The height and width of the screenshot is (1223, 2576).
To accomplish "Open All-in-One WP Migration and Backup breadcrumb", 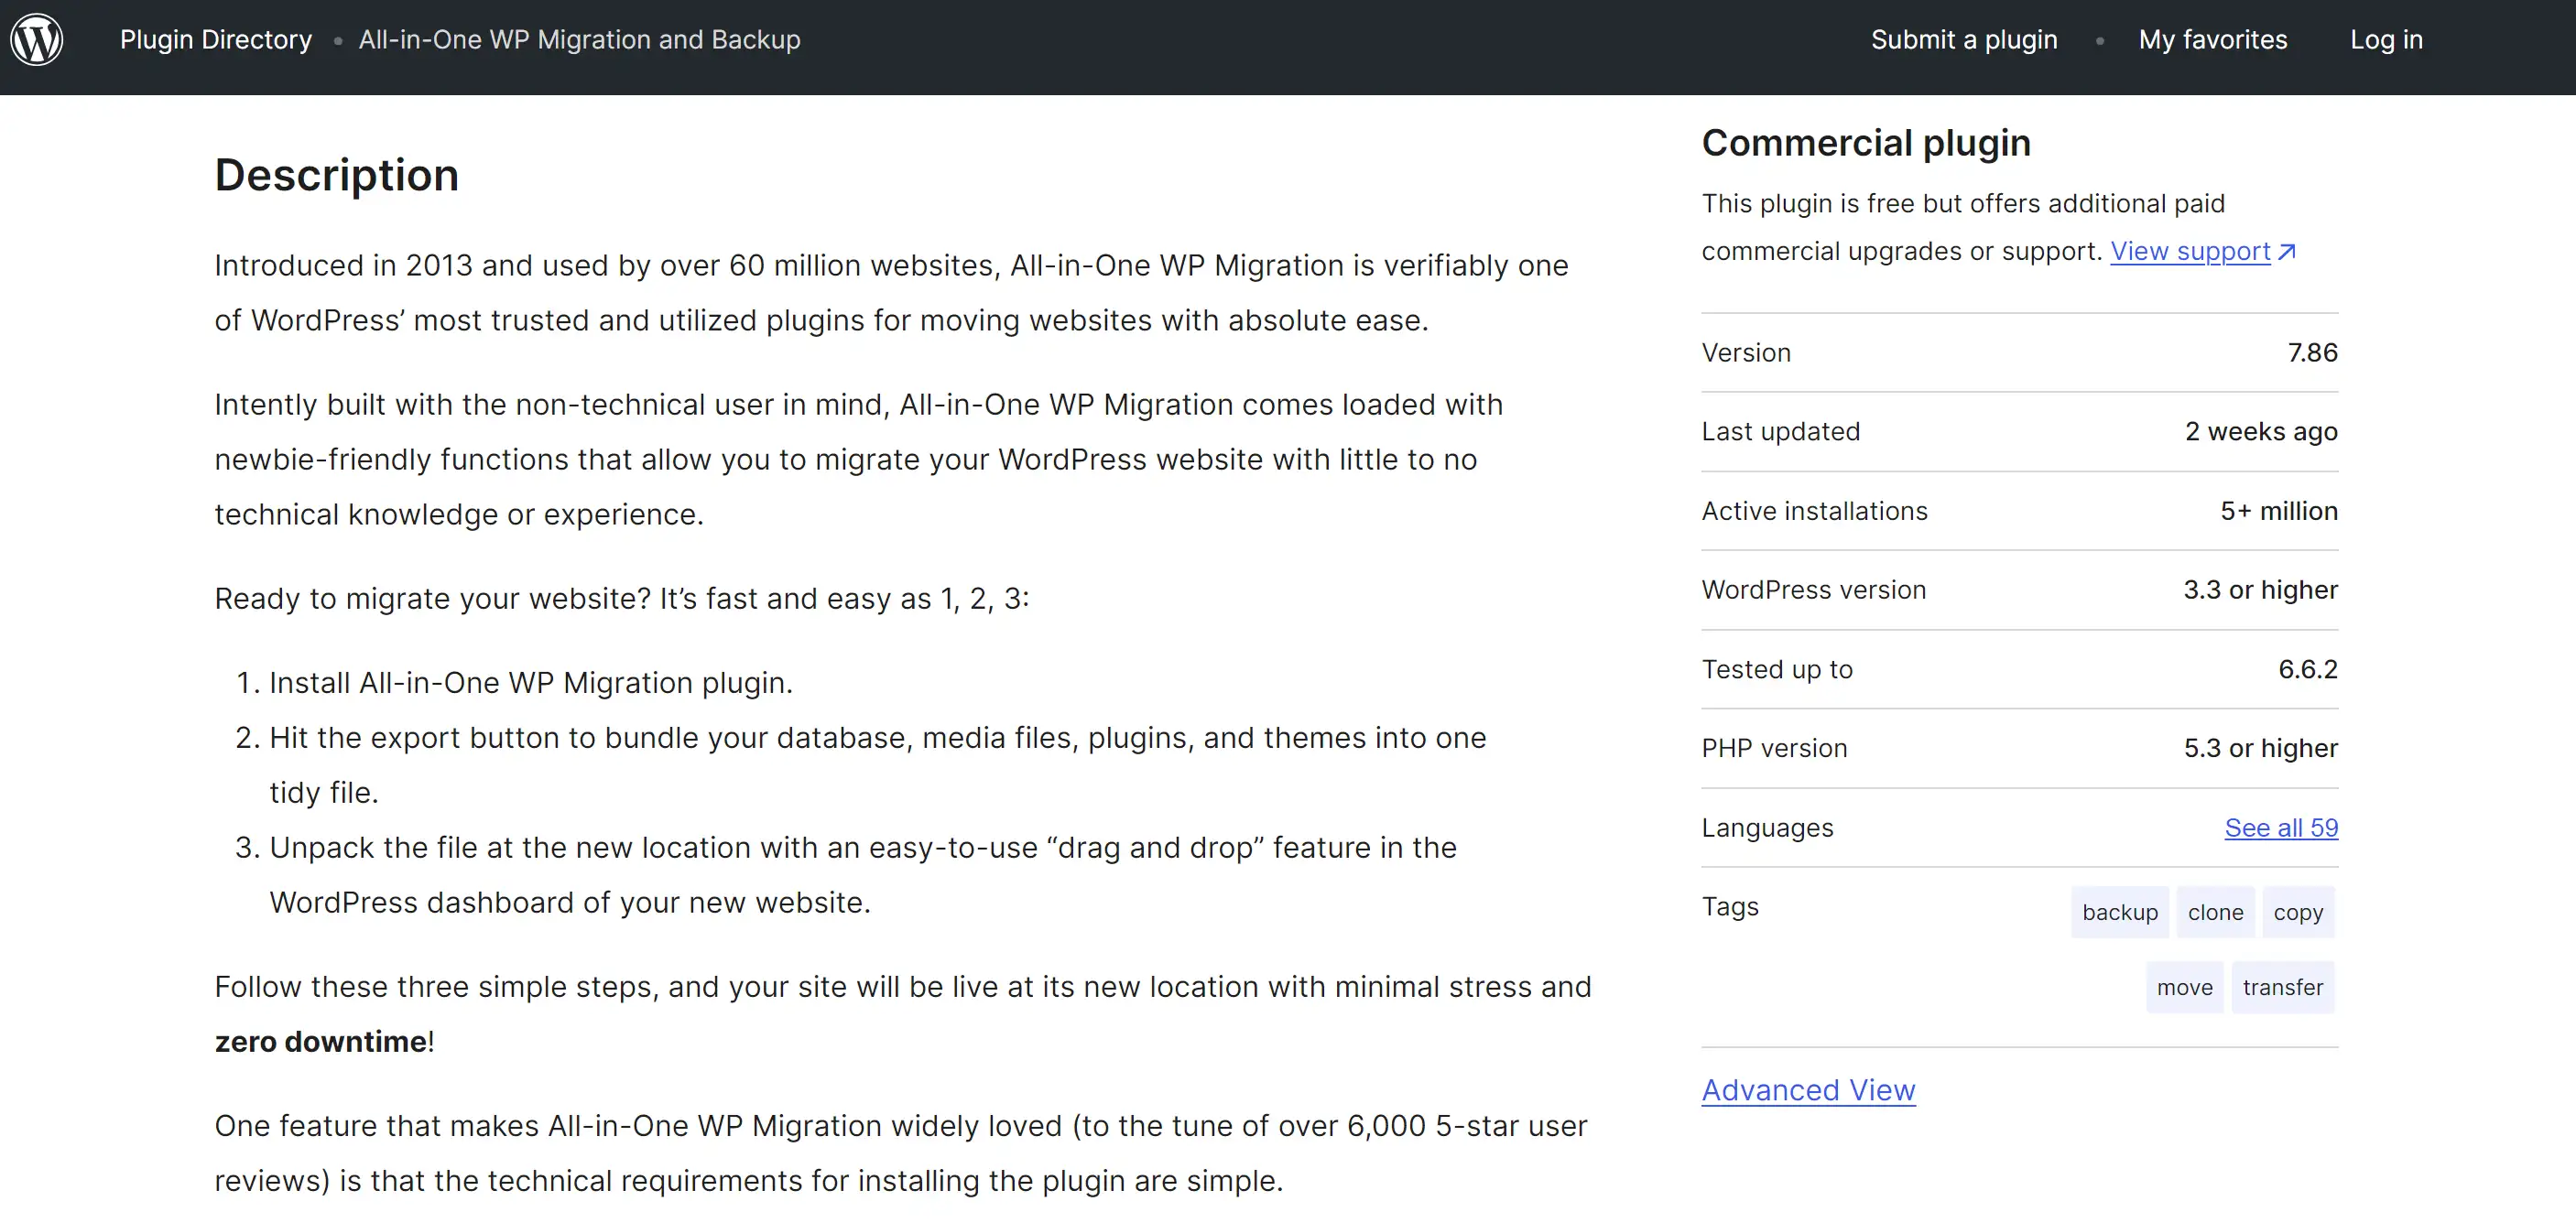I will 579,40.
